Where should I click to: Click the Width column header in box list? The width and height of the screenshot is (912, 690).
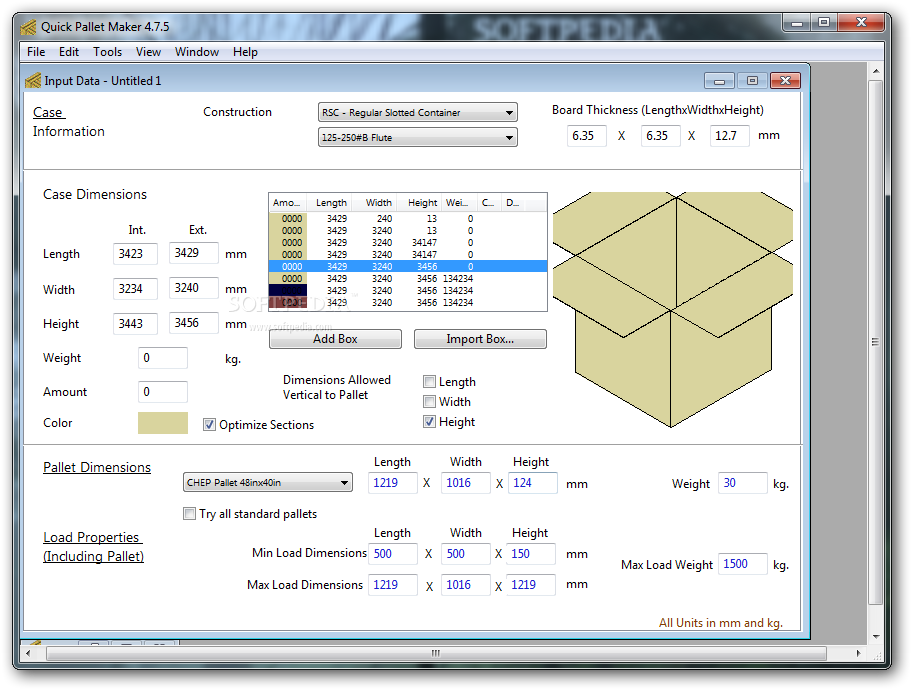coord(373,202)
